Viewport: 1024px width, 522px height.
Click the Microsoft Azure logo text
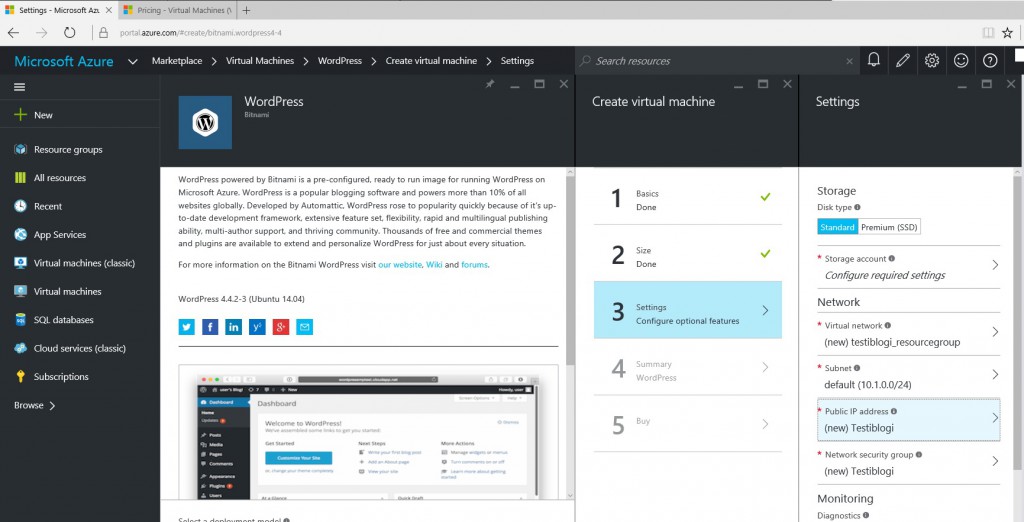63,61
